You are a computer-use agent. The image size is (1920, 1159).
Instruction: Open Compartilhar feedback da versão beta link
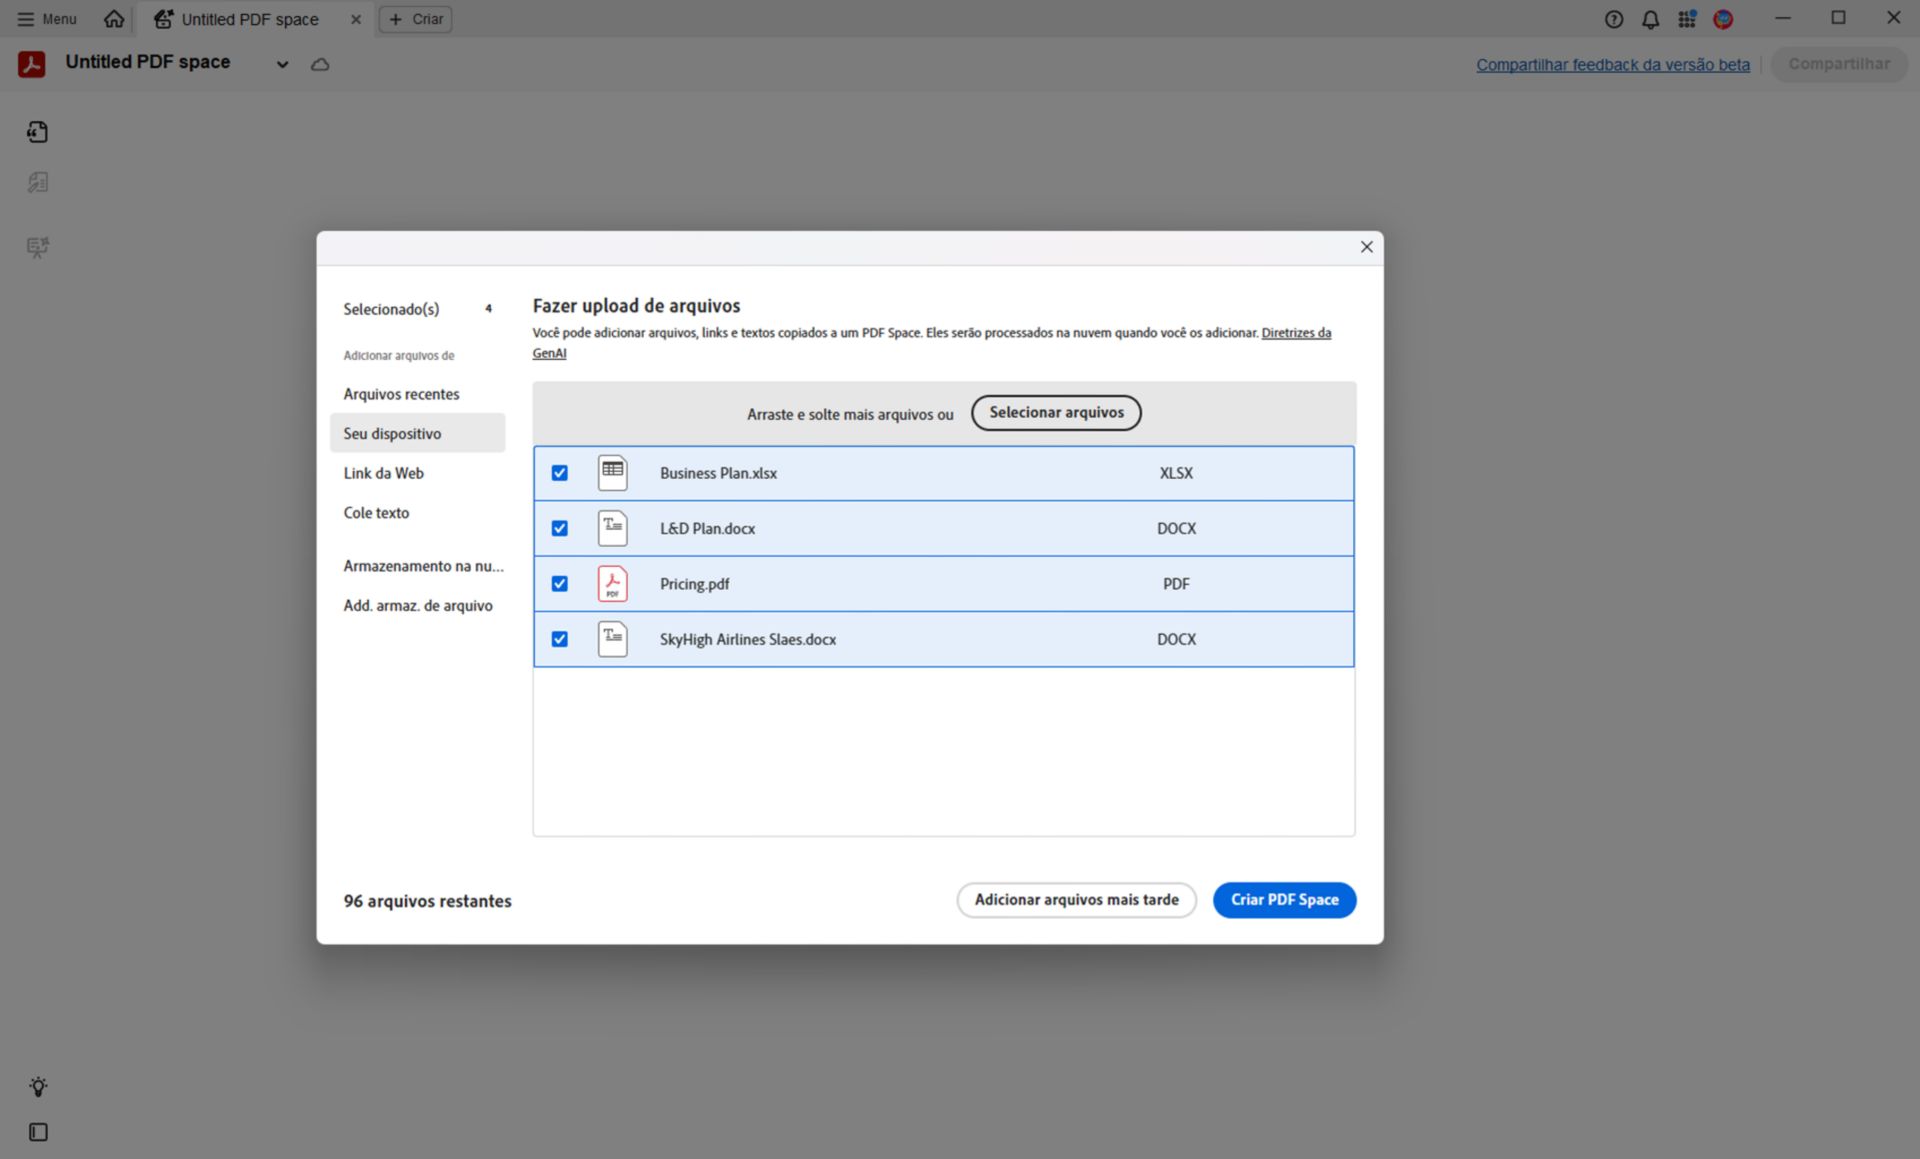(1613, 65)
